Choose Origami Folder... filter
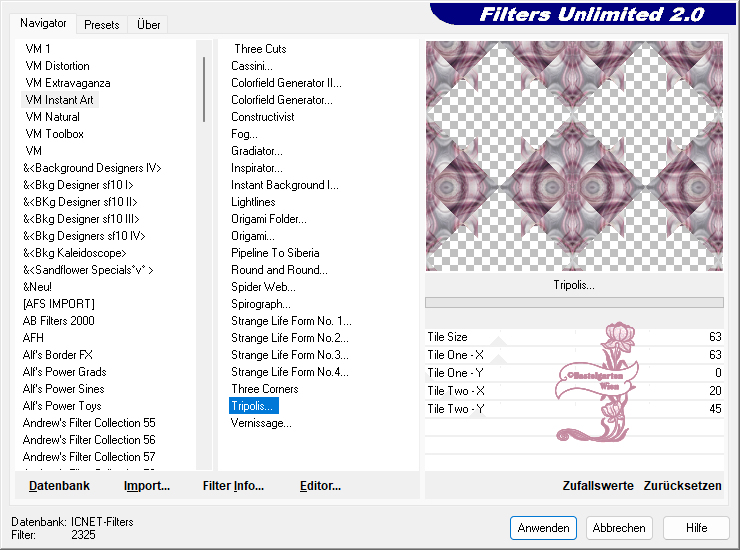This screenshot has width=740, height=550. (269, 219)
